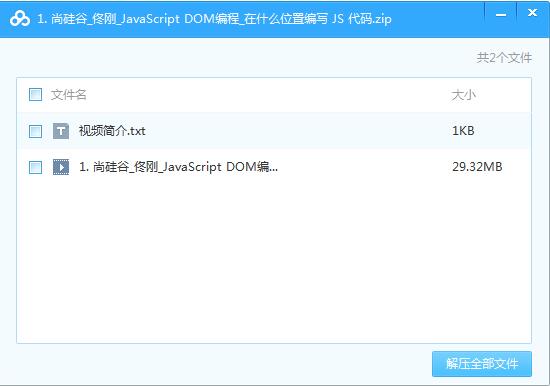
Task: Select the entire video file row
Action: tap(274, 167)
